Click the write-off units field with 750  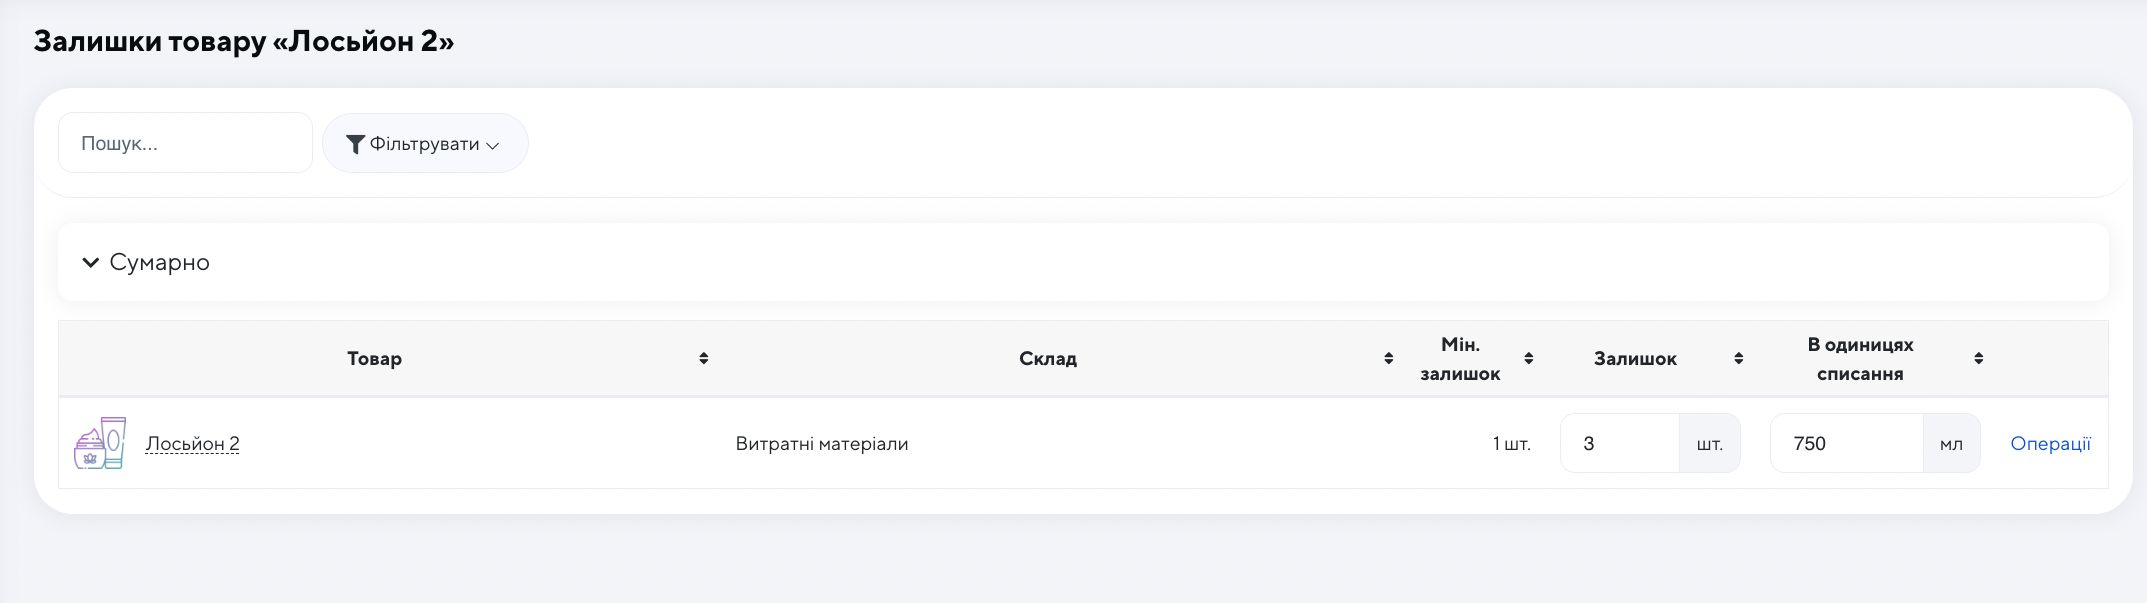[x=1846, y=444]
